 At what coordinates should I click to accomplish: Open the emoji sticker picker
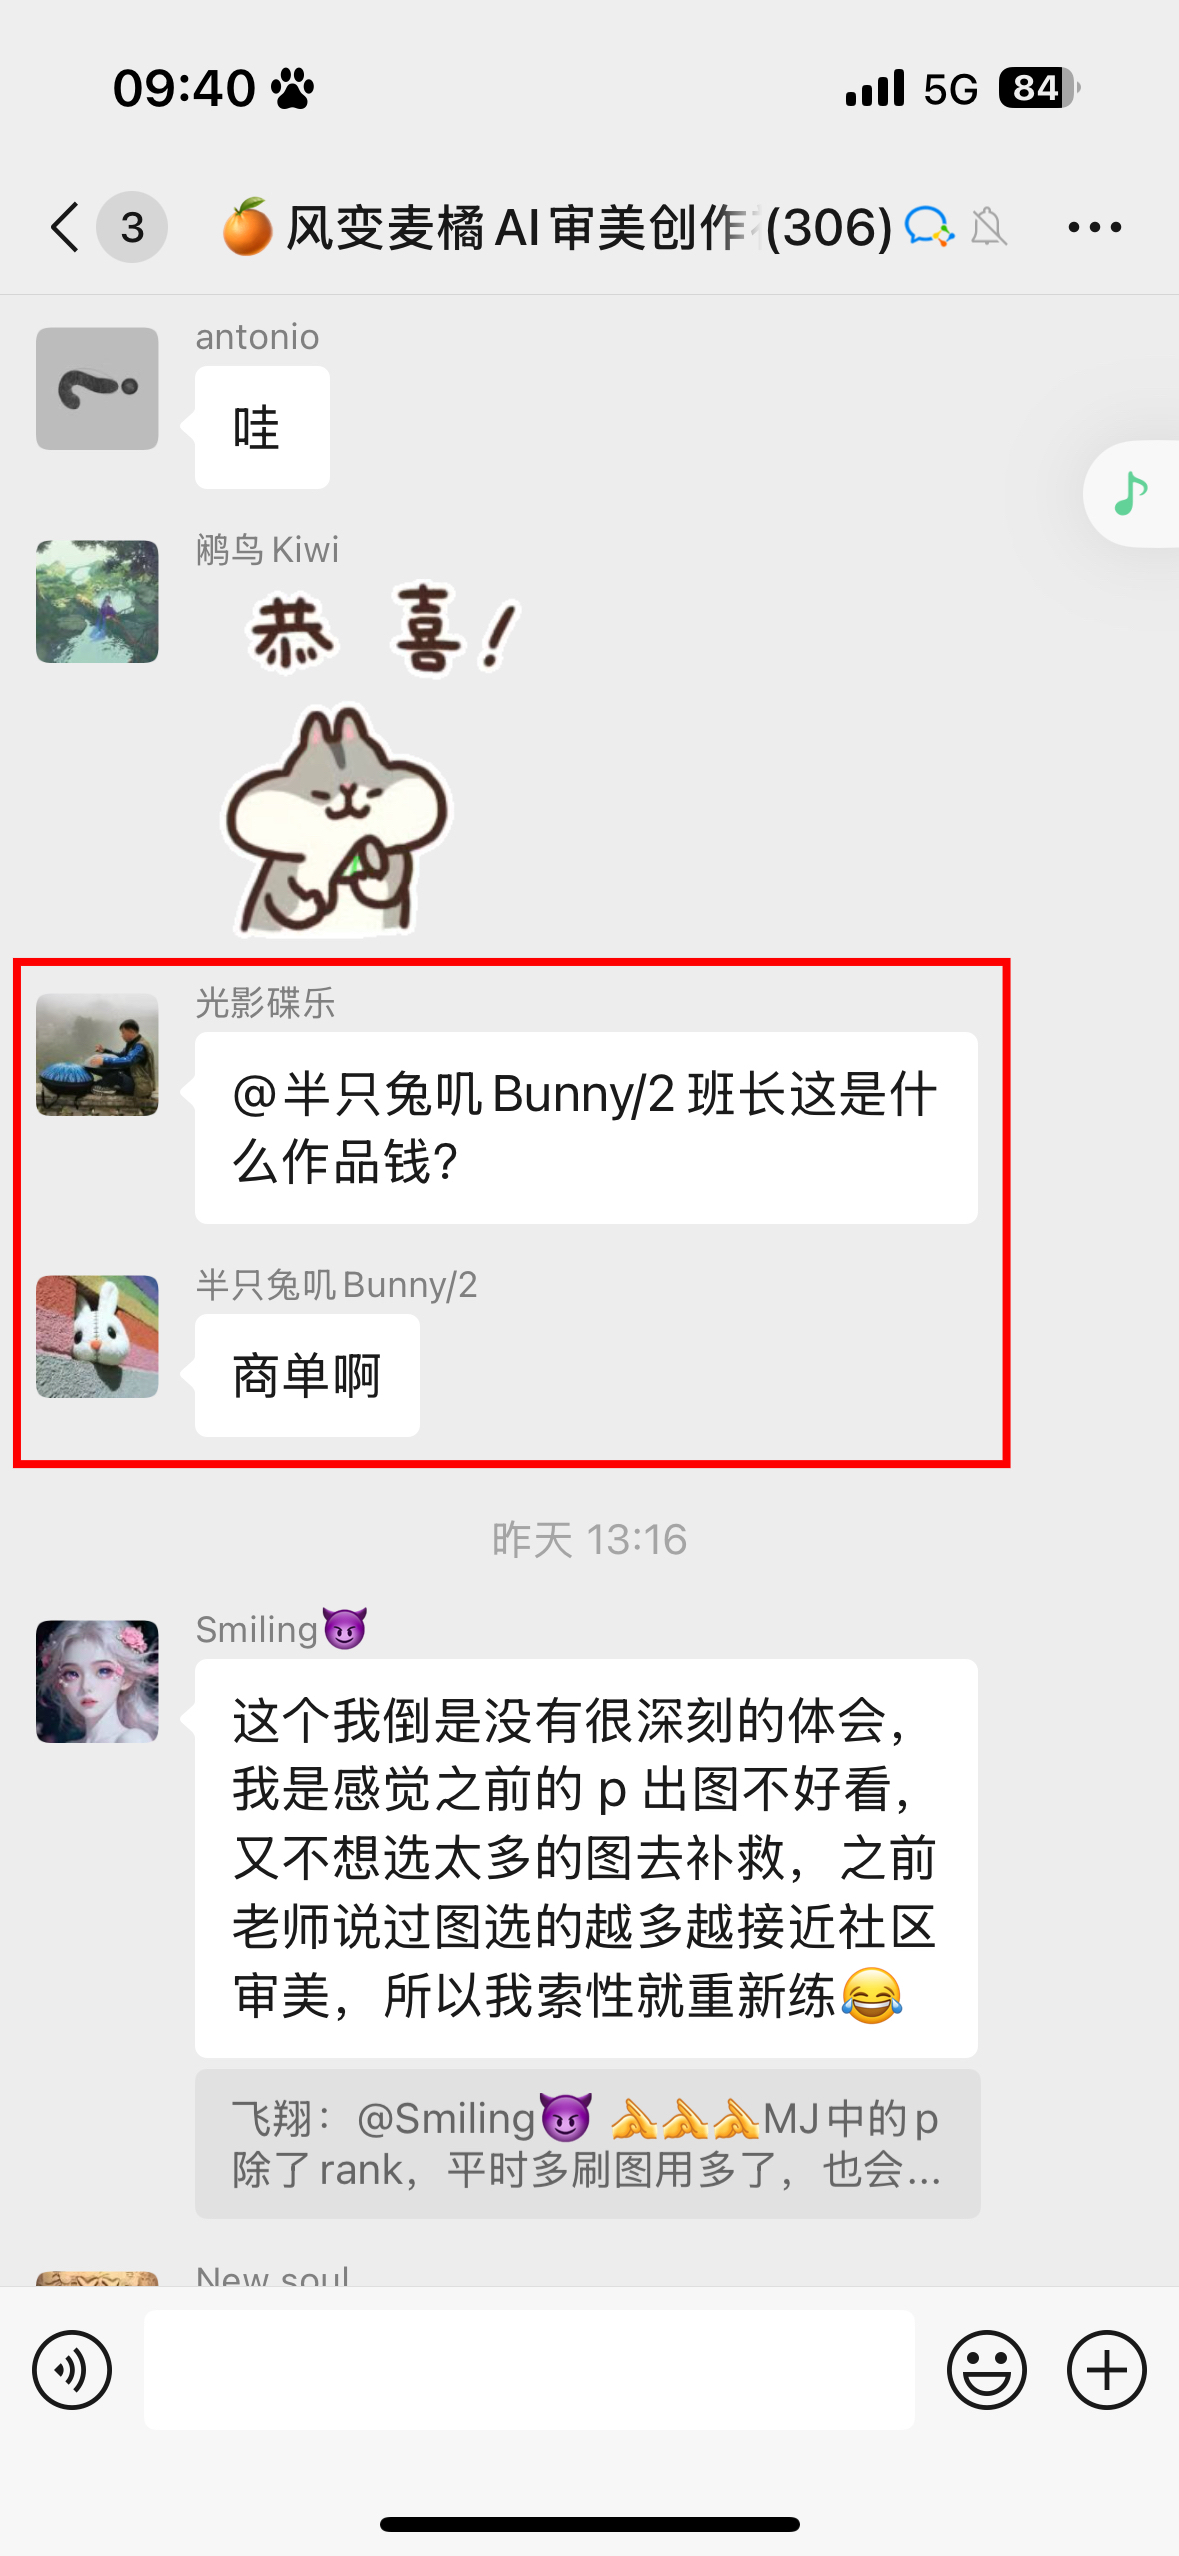(x=986, y=2369)
